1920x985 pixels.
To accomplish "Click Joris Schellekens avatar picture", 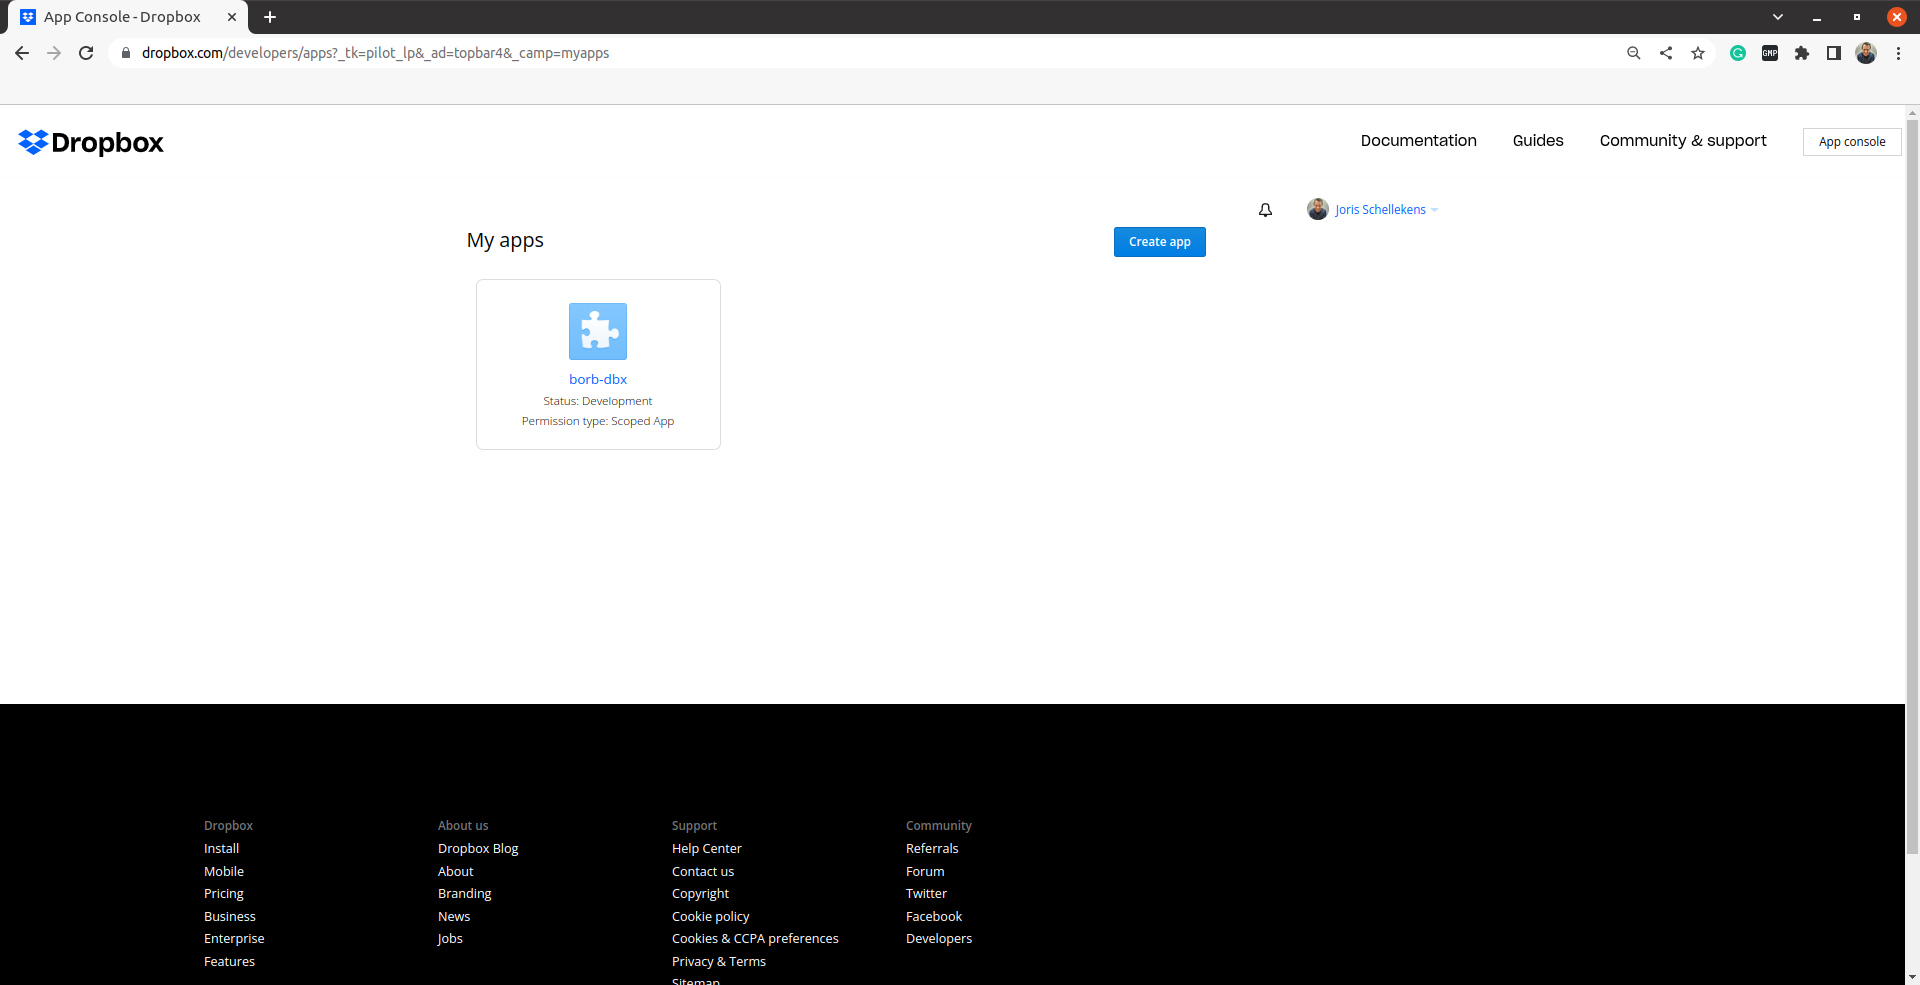I will click(1318, 209).
